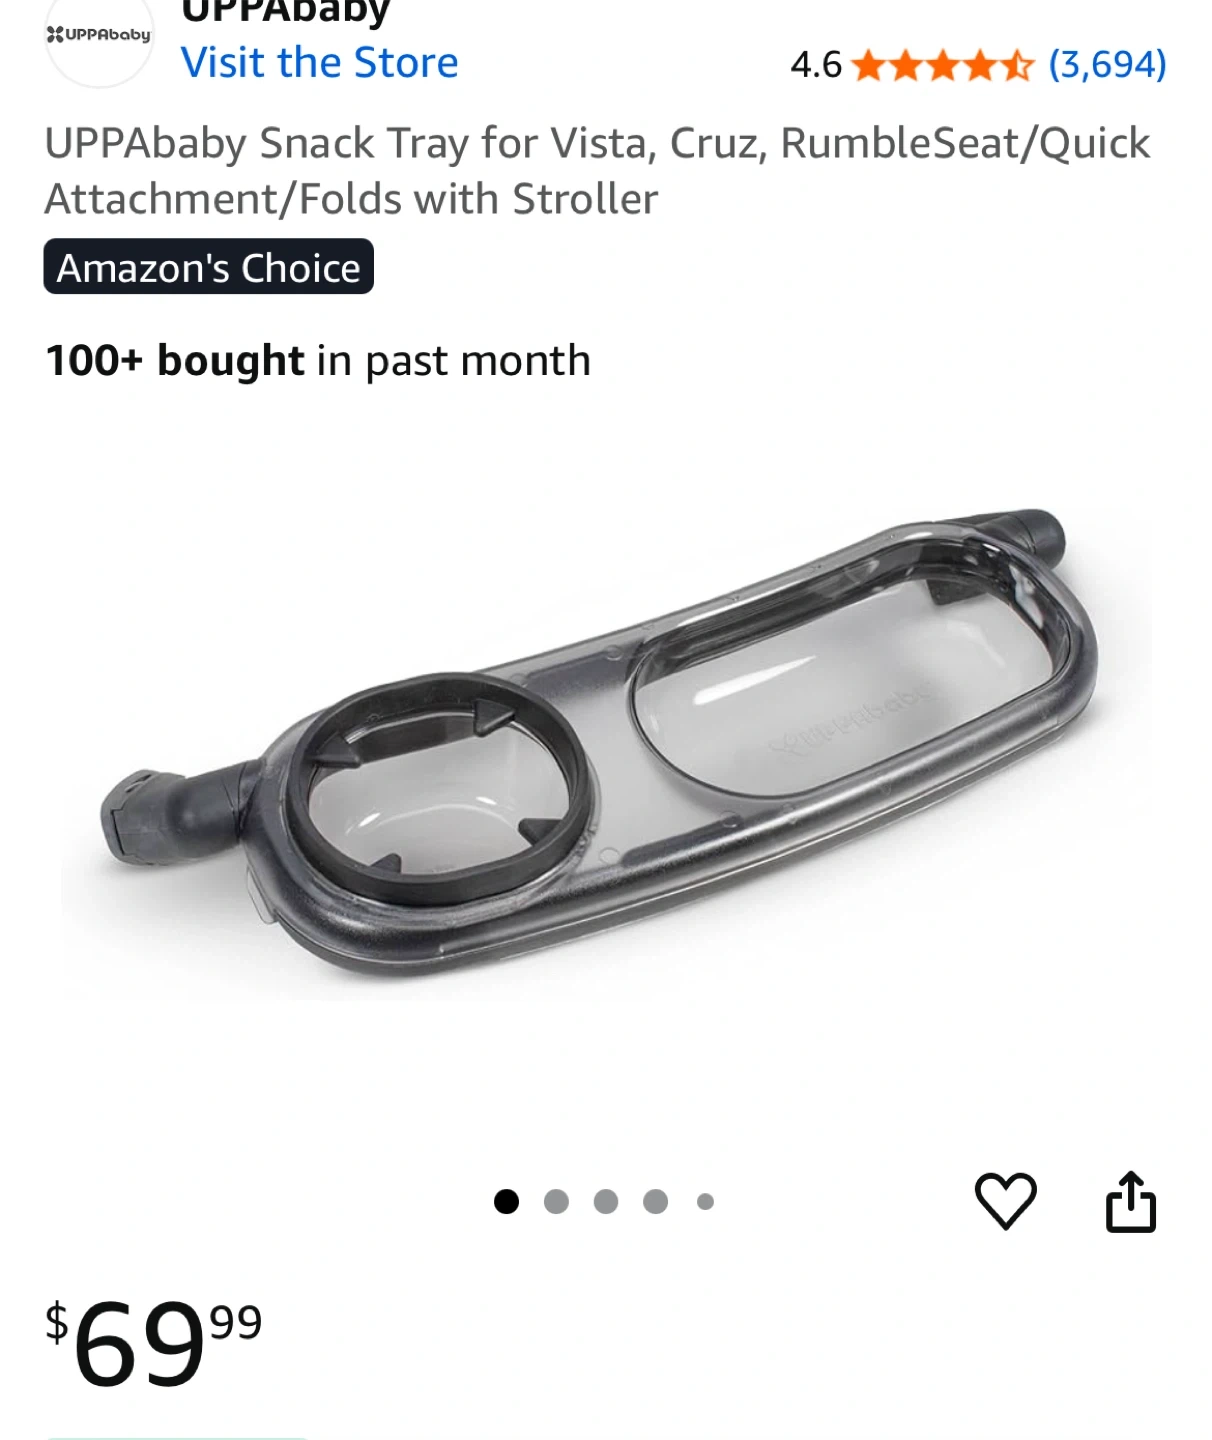
Task: Open the 3,694 reviews link
Action: pyautogui.click(x=1107, y=65)
